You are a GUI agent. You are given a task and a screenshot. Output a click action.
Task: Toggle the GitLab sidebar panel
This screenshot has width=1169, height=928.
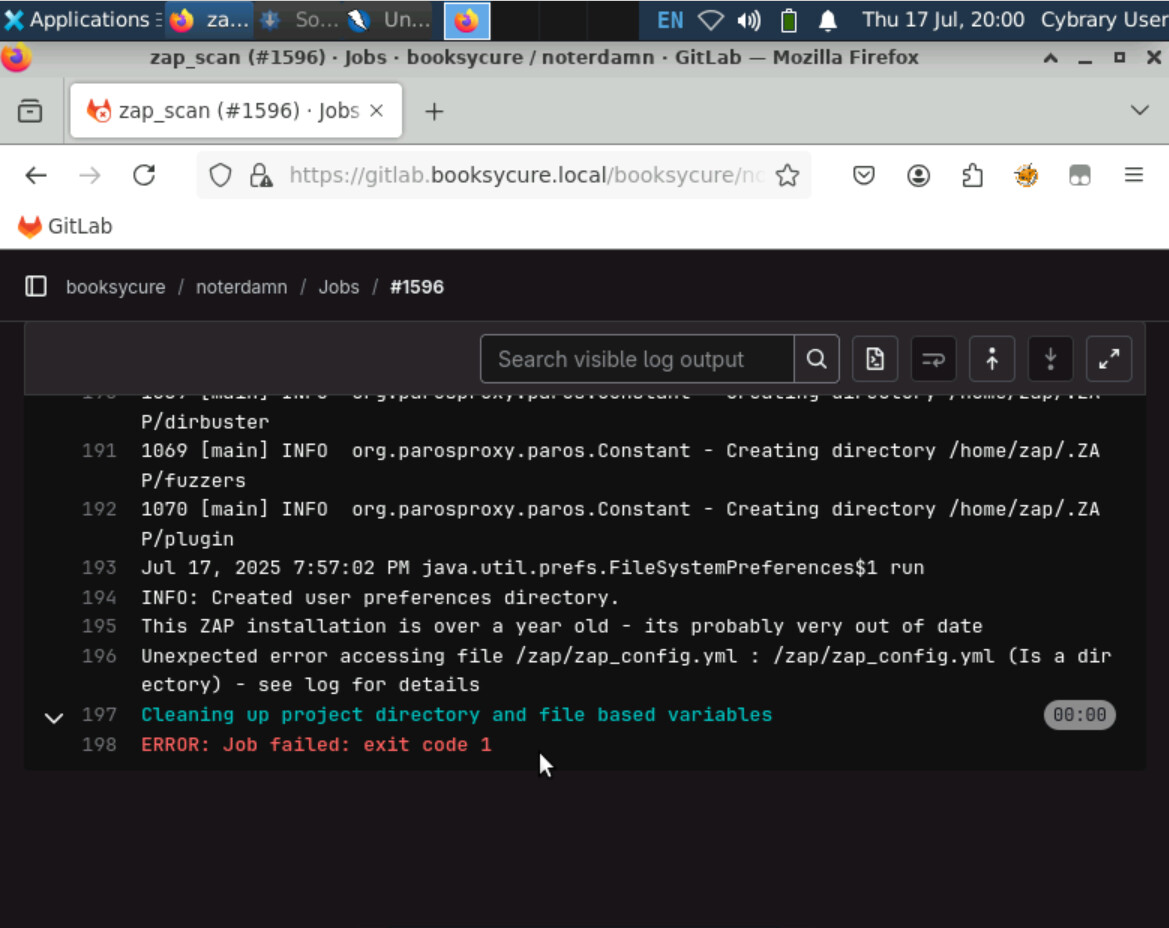(x=36, y=287)
